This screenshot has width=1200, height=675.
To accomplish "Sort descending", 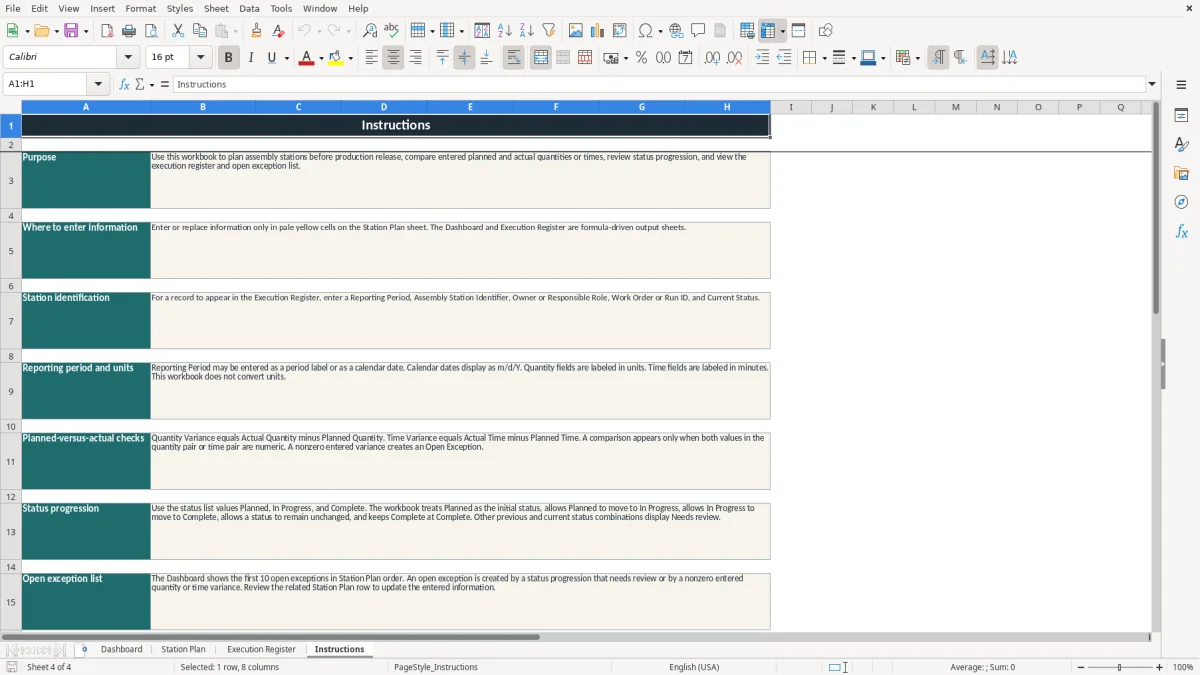I will coord(527,31).
